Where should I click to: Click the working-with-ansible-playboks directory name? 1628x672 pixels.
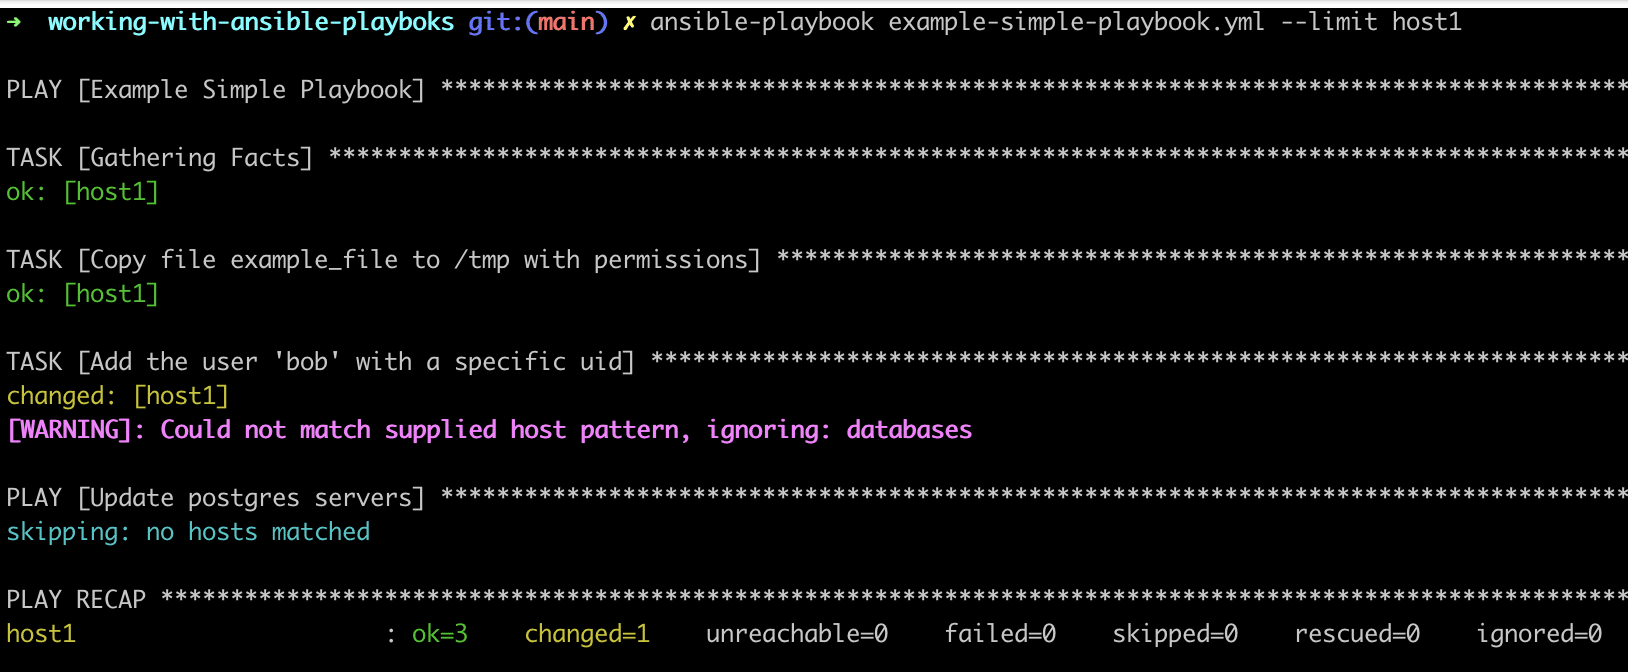point(251,22)
